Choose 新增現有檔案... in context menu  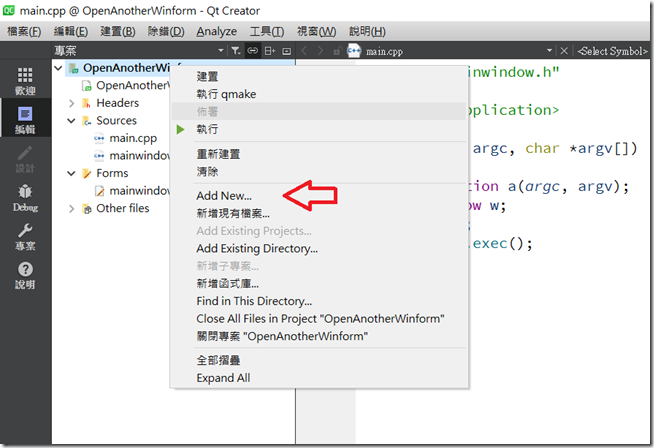click(319, 213)
